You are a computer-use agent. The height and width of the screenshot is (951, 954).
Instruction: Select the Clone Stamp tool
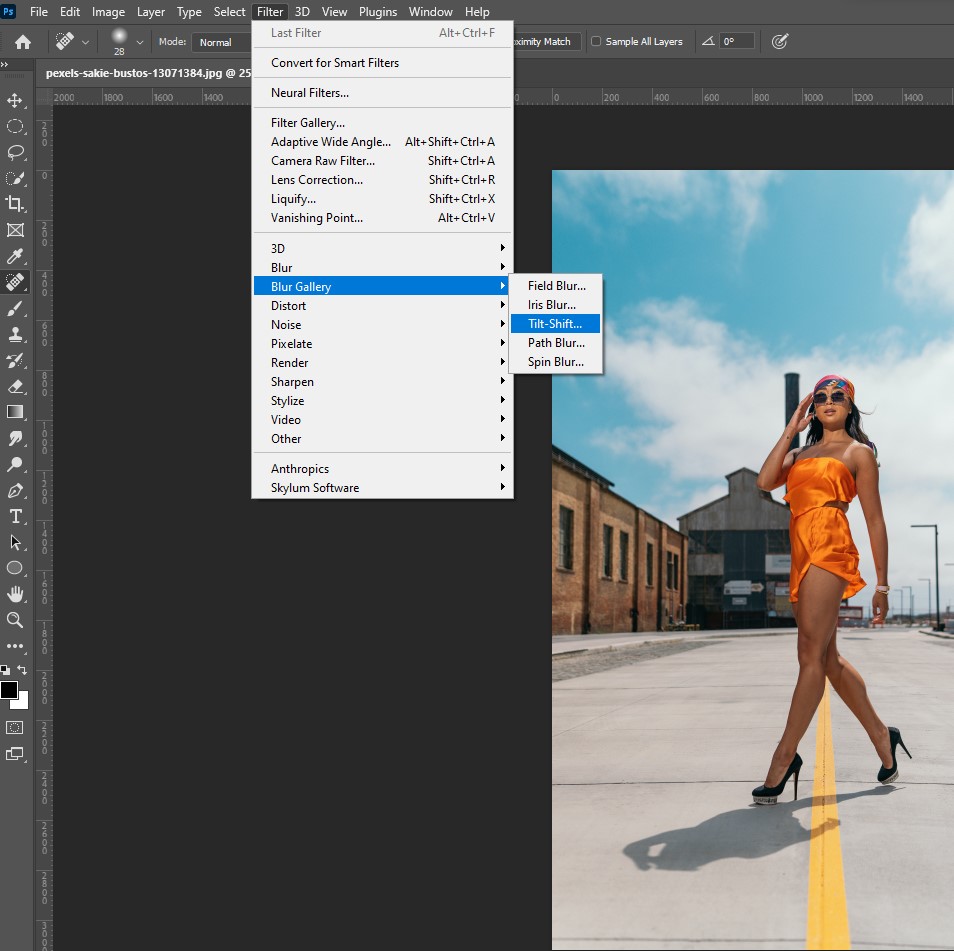click(x=15, y=334)
